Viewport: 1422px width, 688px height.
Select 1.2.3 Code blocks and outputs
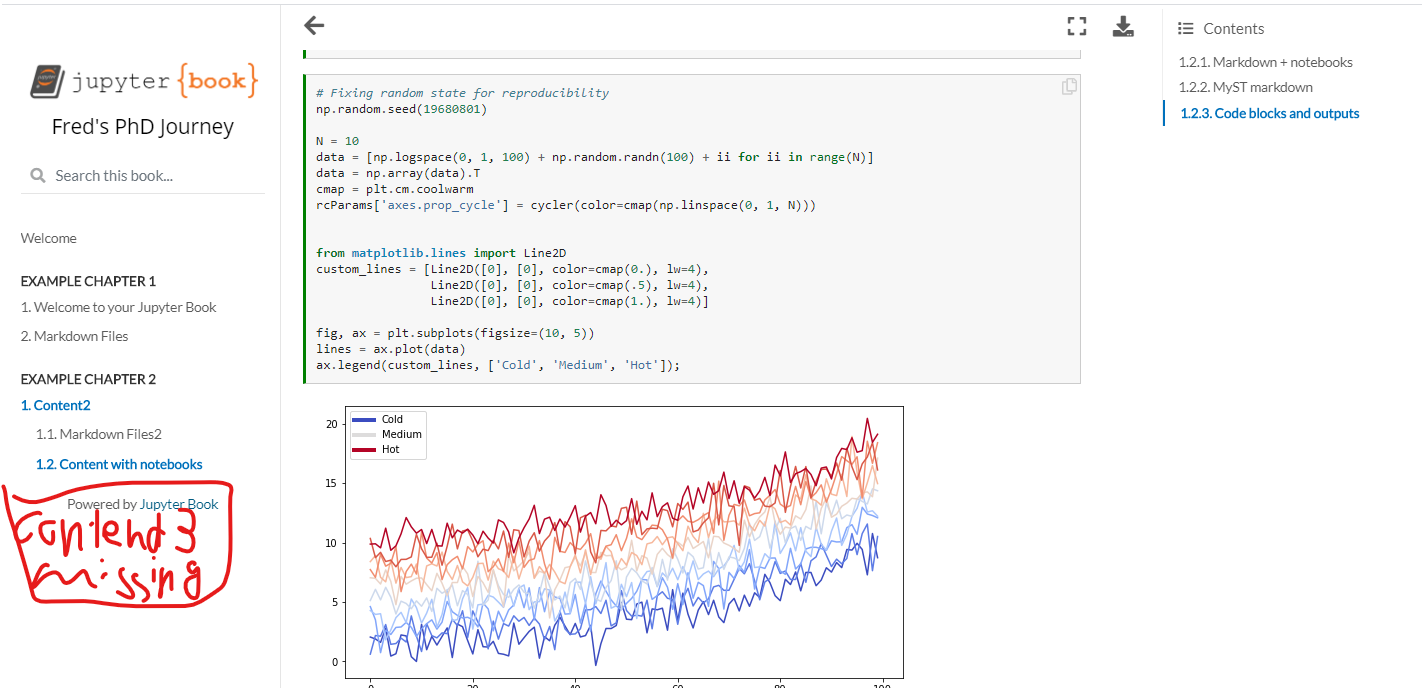[x=1269, y=113]
